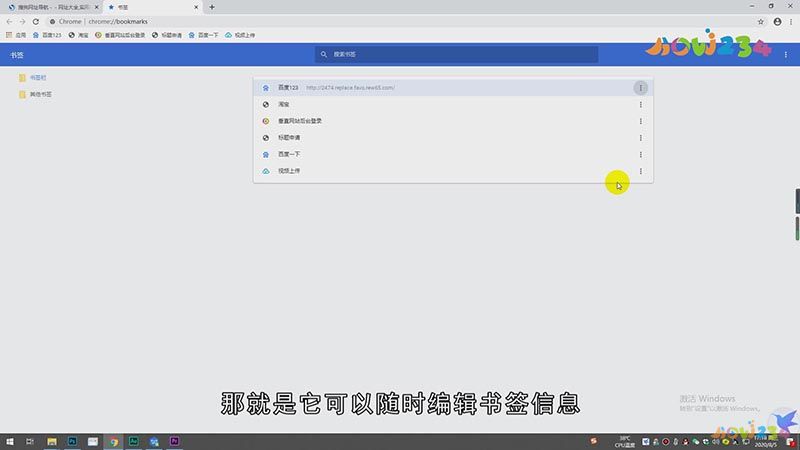Open Audition from the taskbar

tap(134, 442)
